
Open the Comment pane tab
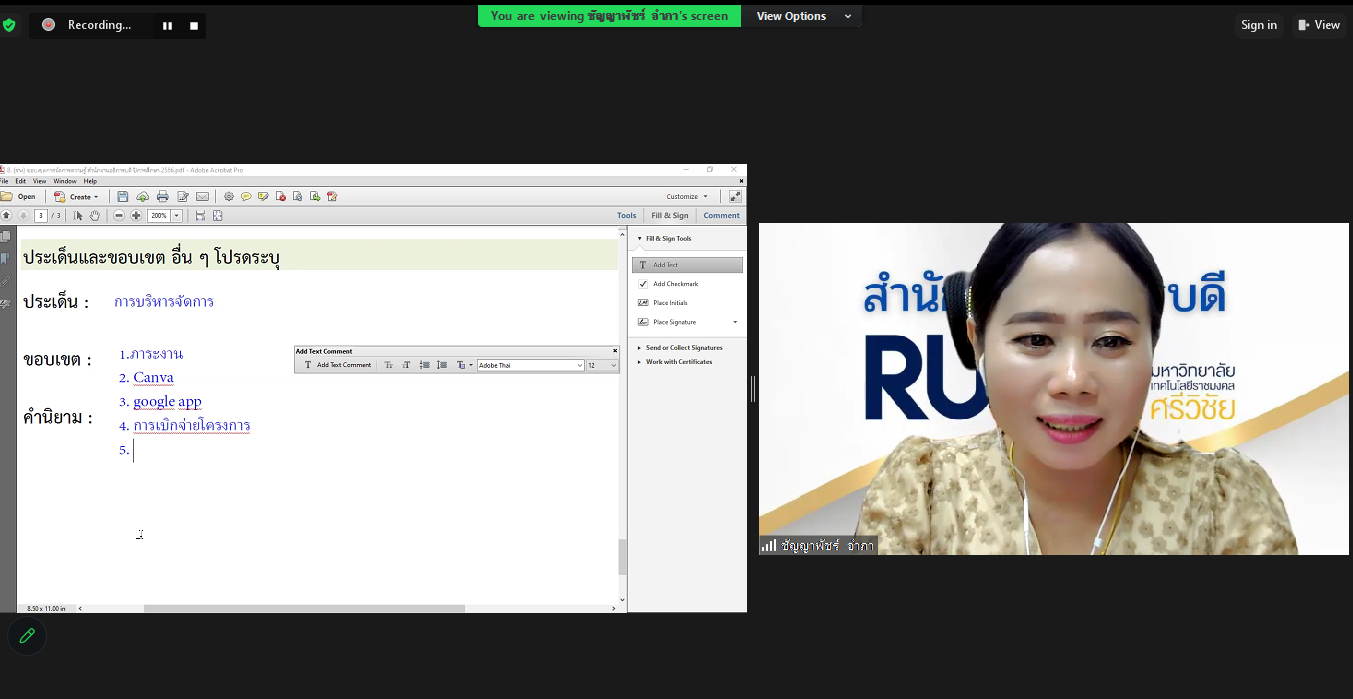721,216
